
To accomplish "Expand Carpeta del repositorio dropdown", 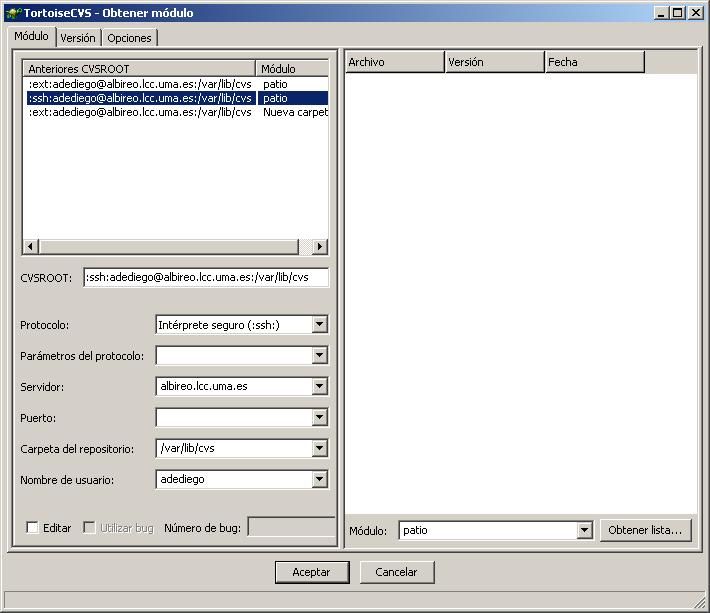I will click(320, 448).
